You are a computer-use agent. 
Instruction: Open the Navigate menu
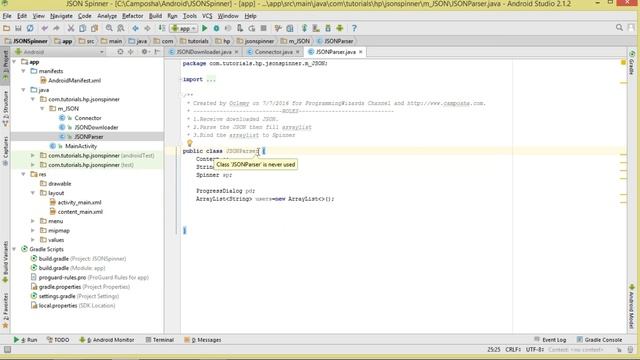tap(61, 16)
